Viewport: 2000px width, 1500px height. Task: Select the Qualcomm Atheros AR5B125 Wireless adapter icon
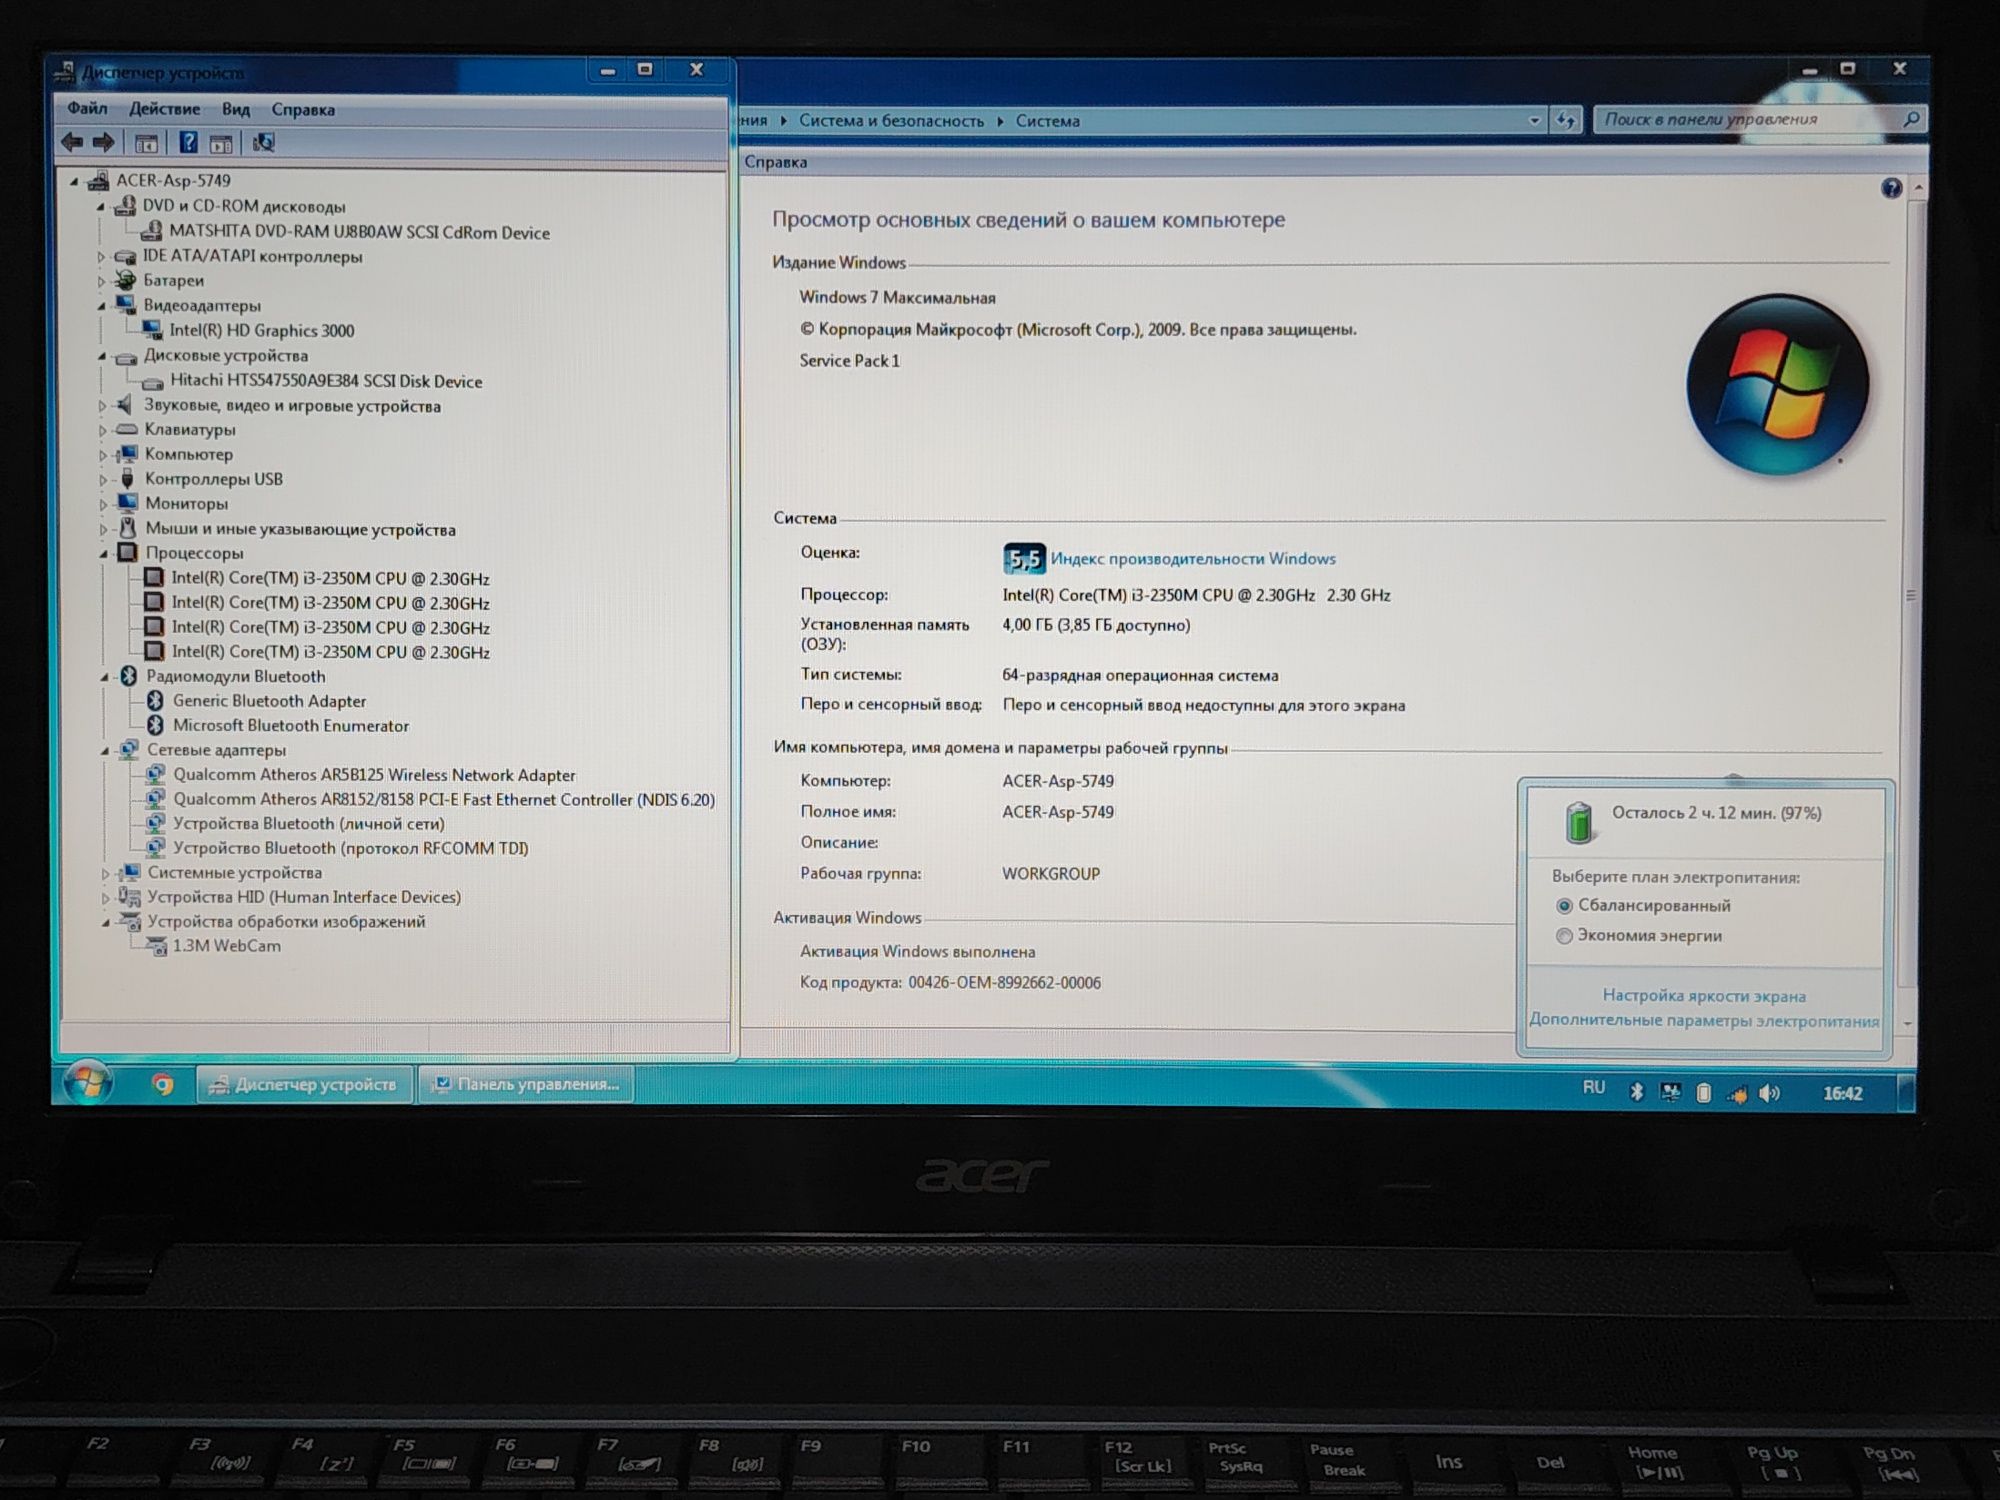click(x=155, y=774)
